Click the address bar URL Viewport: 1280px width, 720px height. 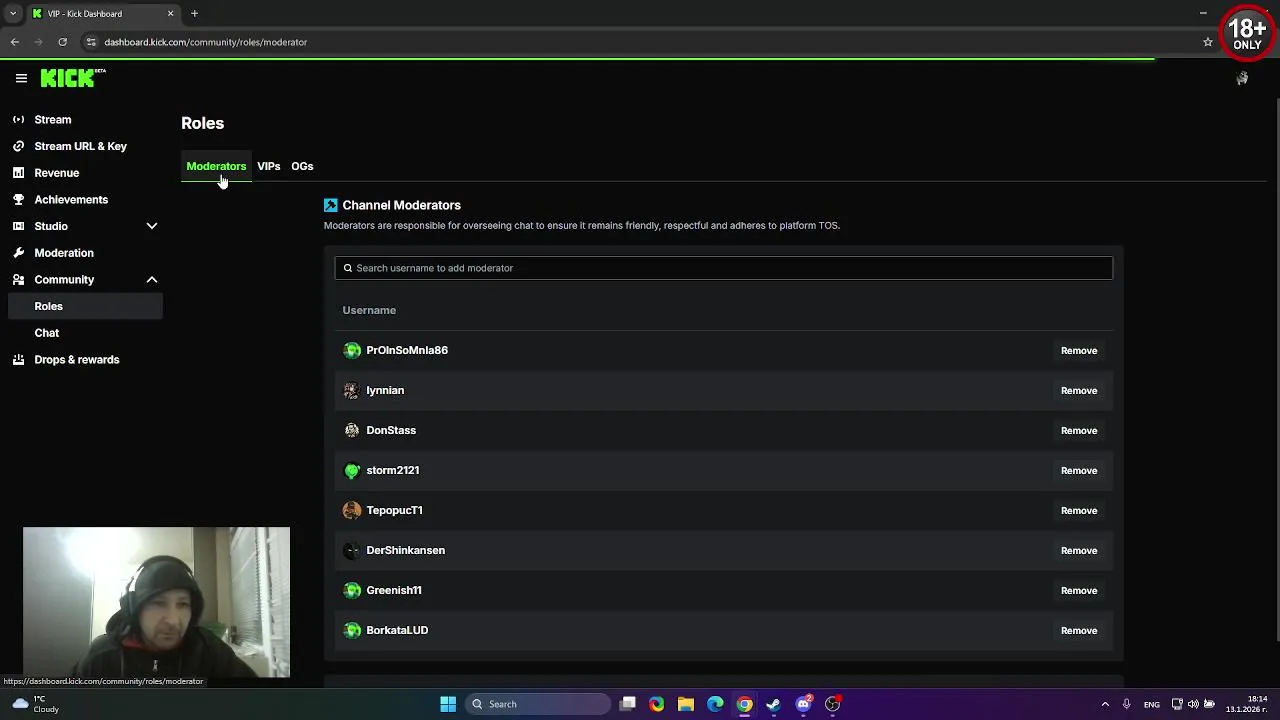(205, 42)
